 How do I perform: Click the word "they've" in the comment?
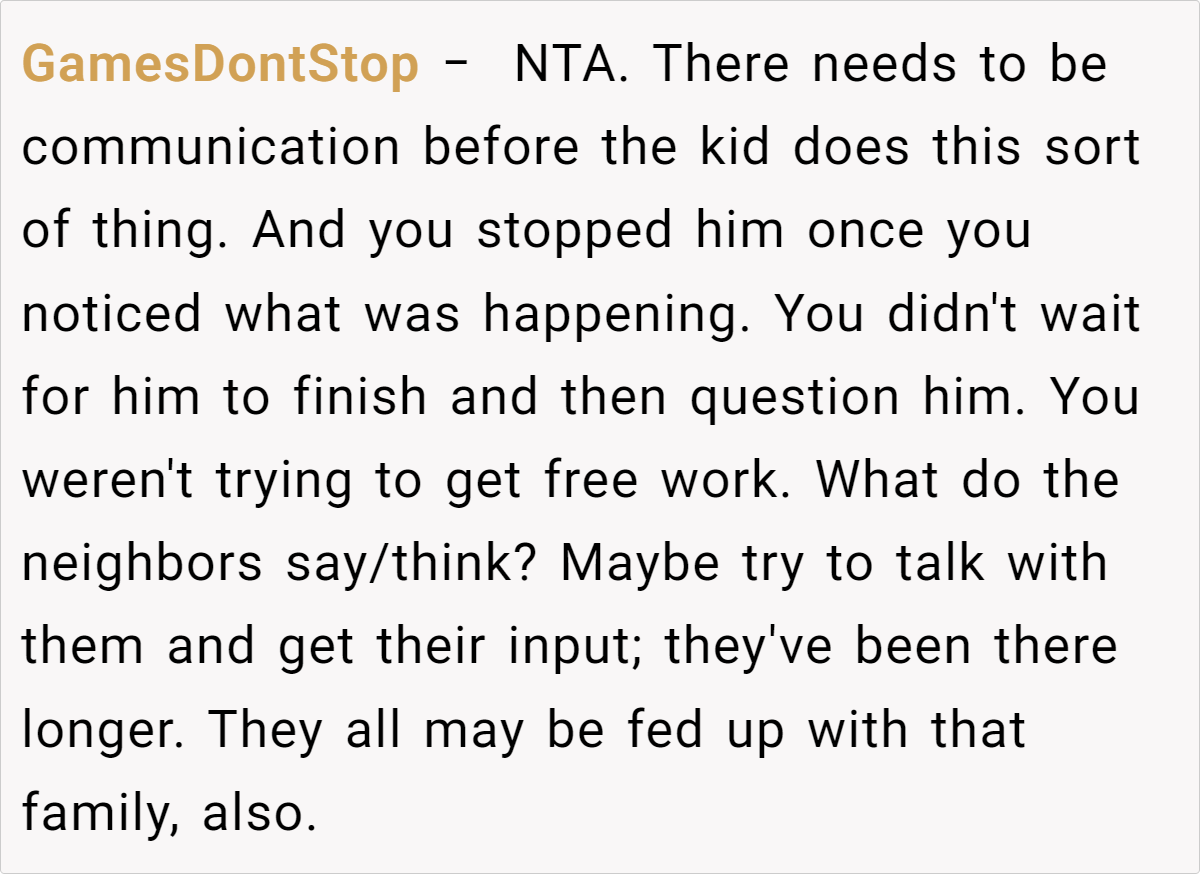[748, 646]
